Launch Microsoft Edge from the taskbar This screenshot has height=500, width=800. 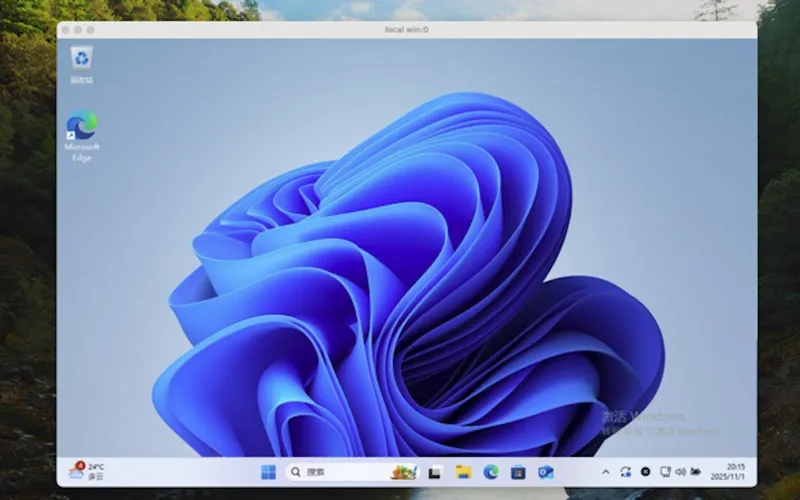coord(491,472)
